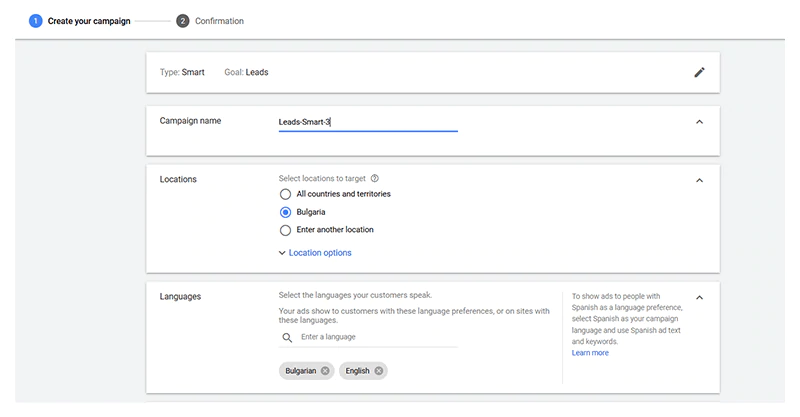Click the step 1 circle icon
800x417 pixels.
(x=36, y=20)
